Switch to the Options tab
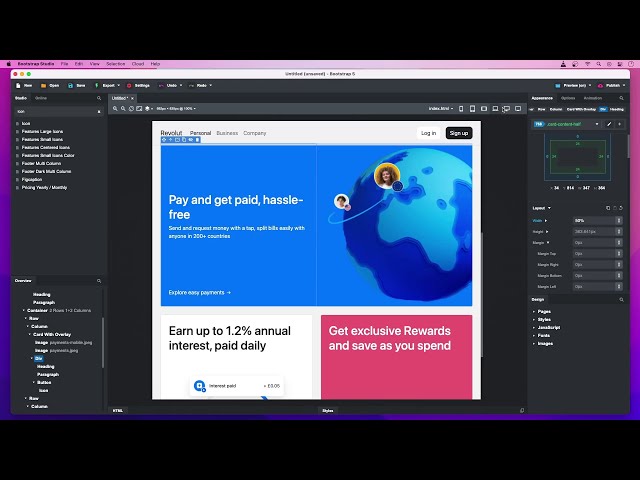This screenshot has height=480, width=640. (568, 98)
